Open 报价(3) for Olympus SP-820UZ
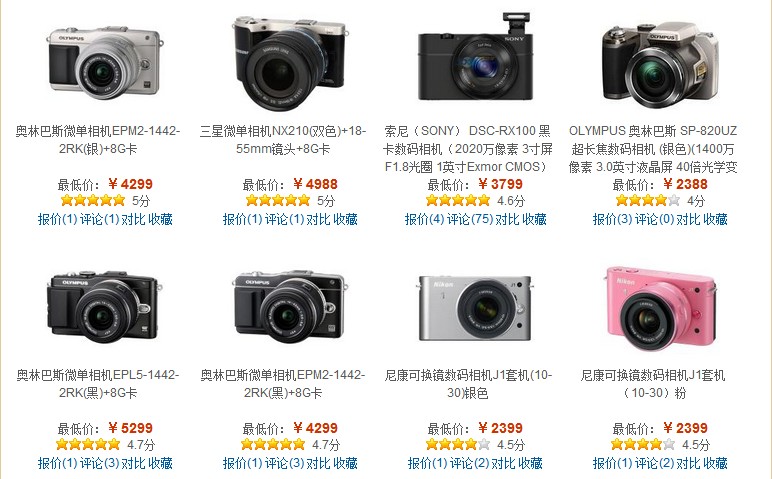Screen dimensions: 773x479 pyautogui.click(x=612, y=219)
